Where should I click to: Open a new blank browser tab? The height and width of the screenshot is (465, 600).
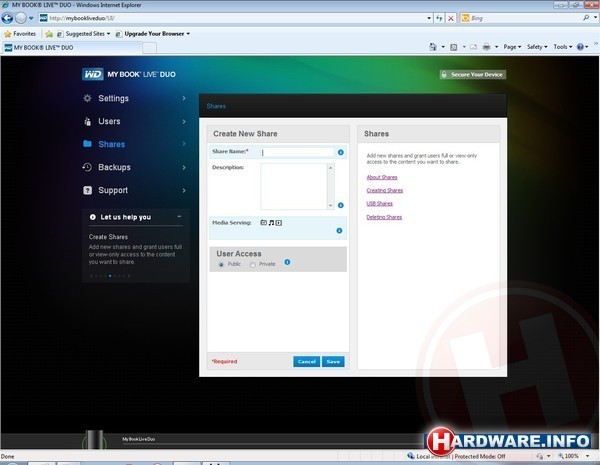[x=150, y=48]
